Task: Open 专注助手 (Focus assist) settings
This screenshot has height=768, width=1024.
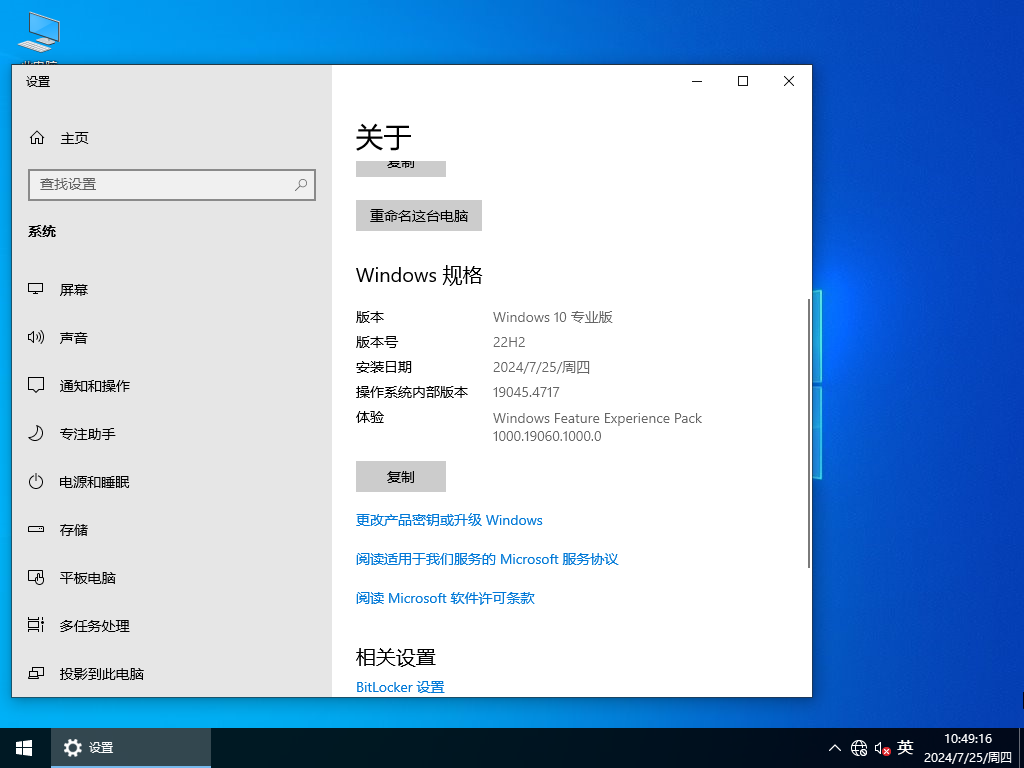Action: pos(37,433)
